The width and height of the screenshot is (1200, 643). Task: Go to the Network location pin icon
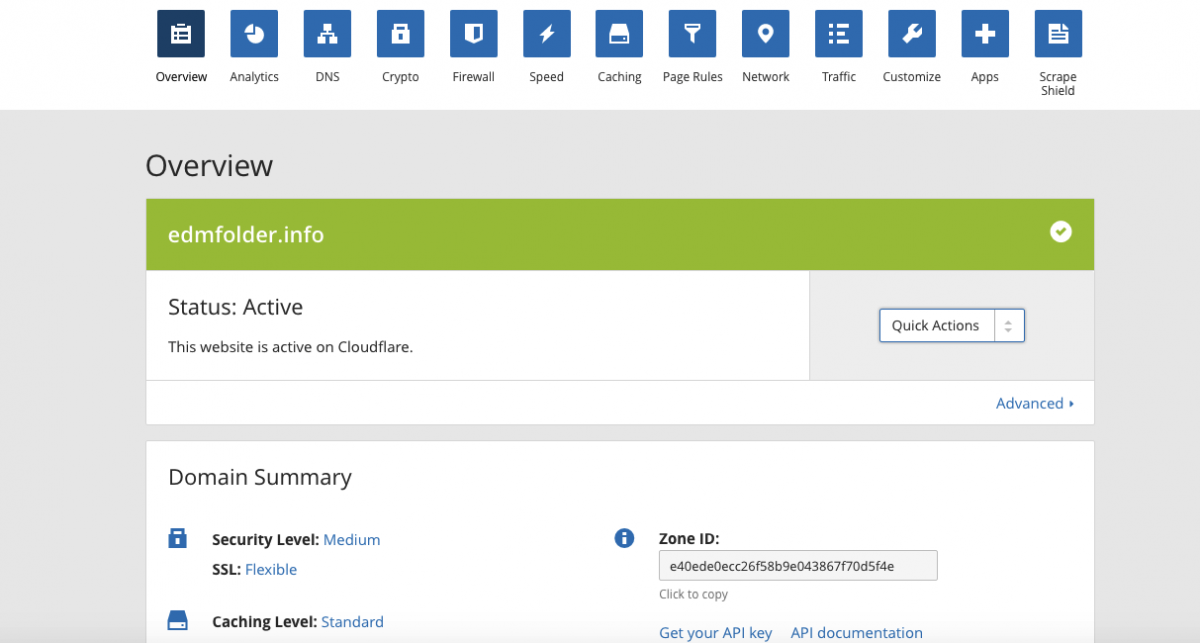[766, 34]
